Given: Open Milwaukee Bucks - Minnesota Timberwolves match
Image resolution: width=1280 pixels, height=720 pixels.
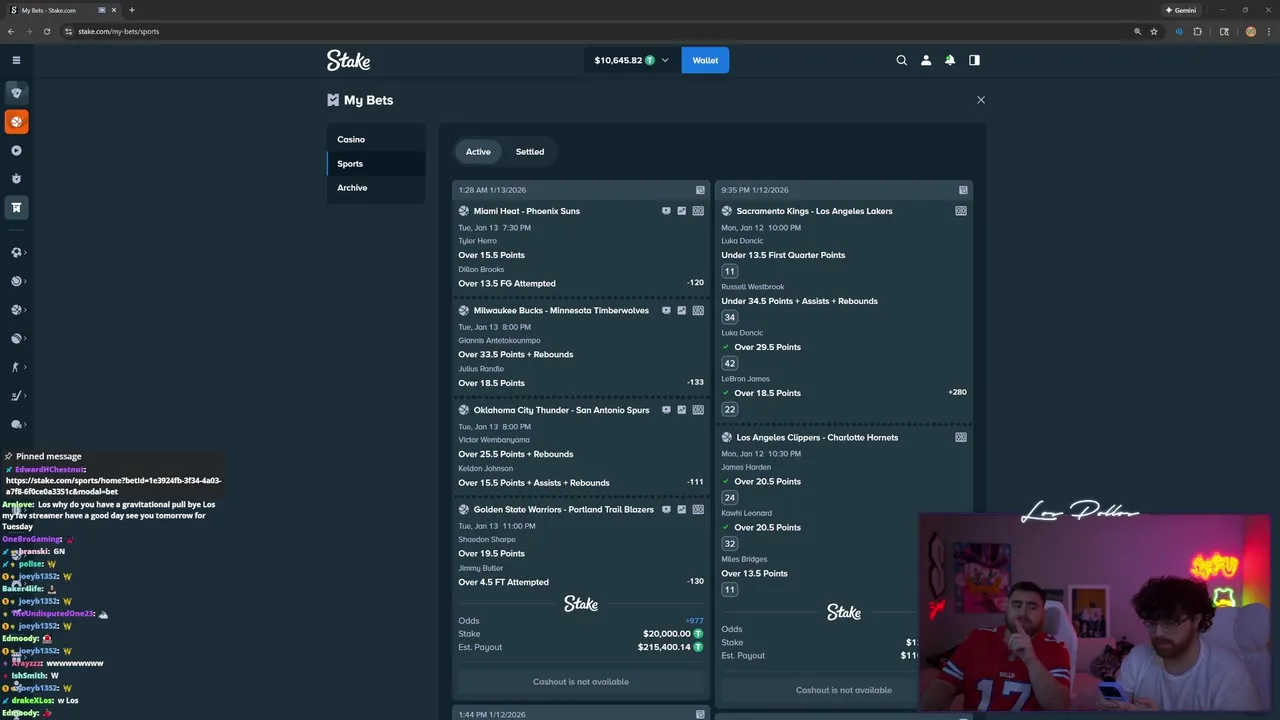Looking at the screenshot, I should 561,310.
